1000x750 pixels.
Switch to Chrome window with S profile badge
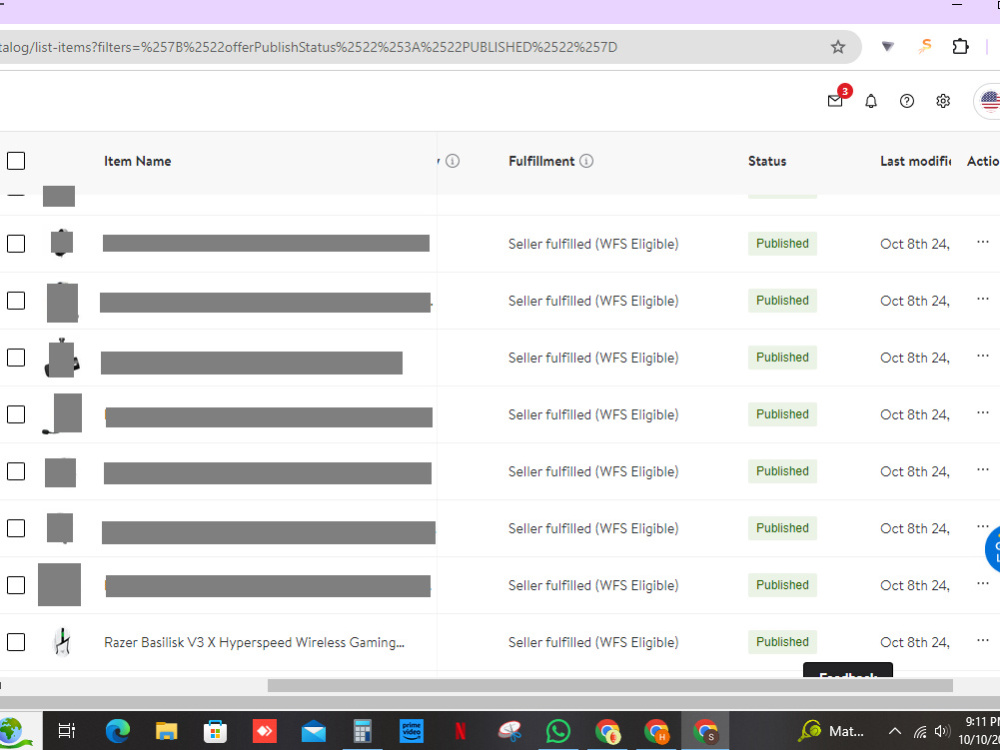pyautogui.click(x=705, y=731)
